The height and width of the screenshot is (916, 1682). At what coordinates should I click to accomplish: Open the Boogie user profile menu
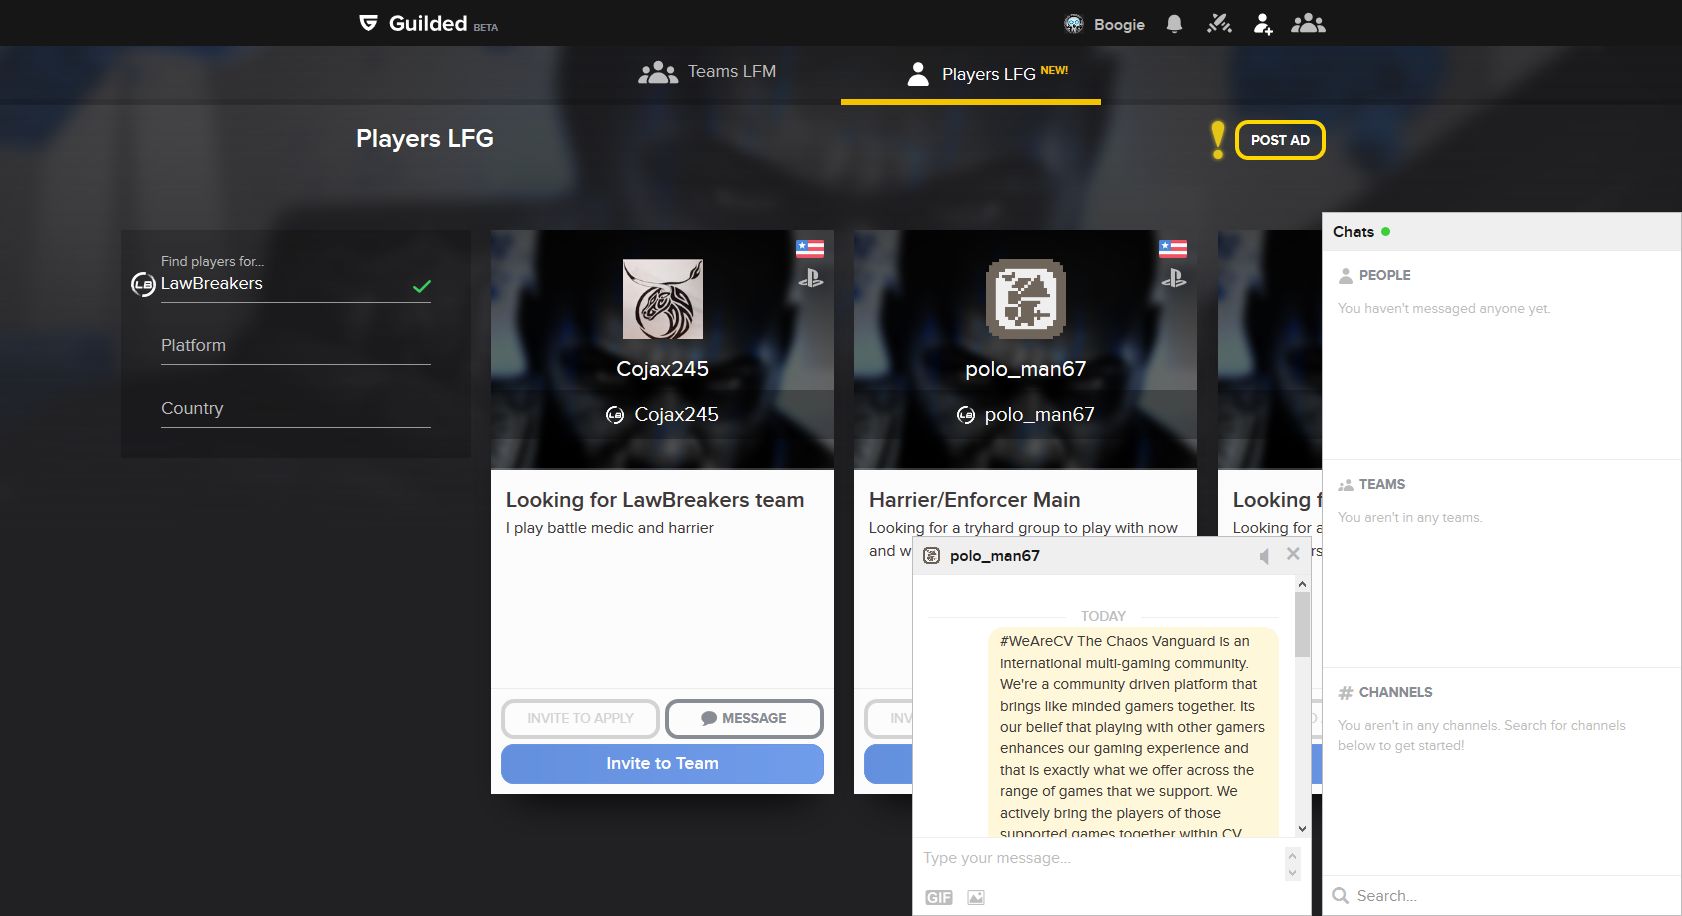click(x=1104, y=24)
